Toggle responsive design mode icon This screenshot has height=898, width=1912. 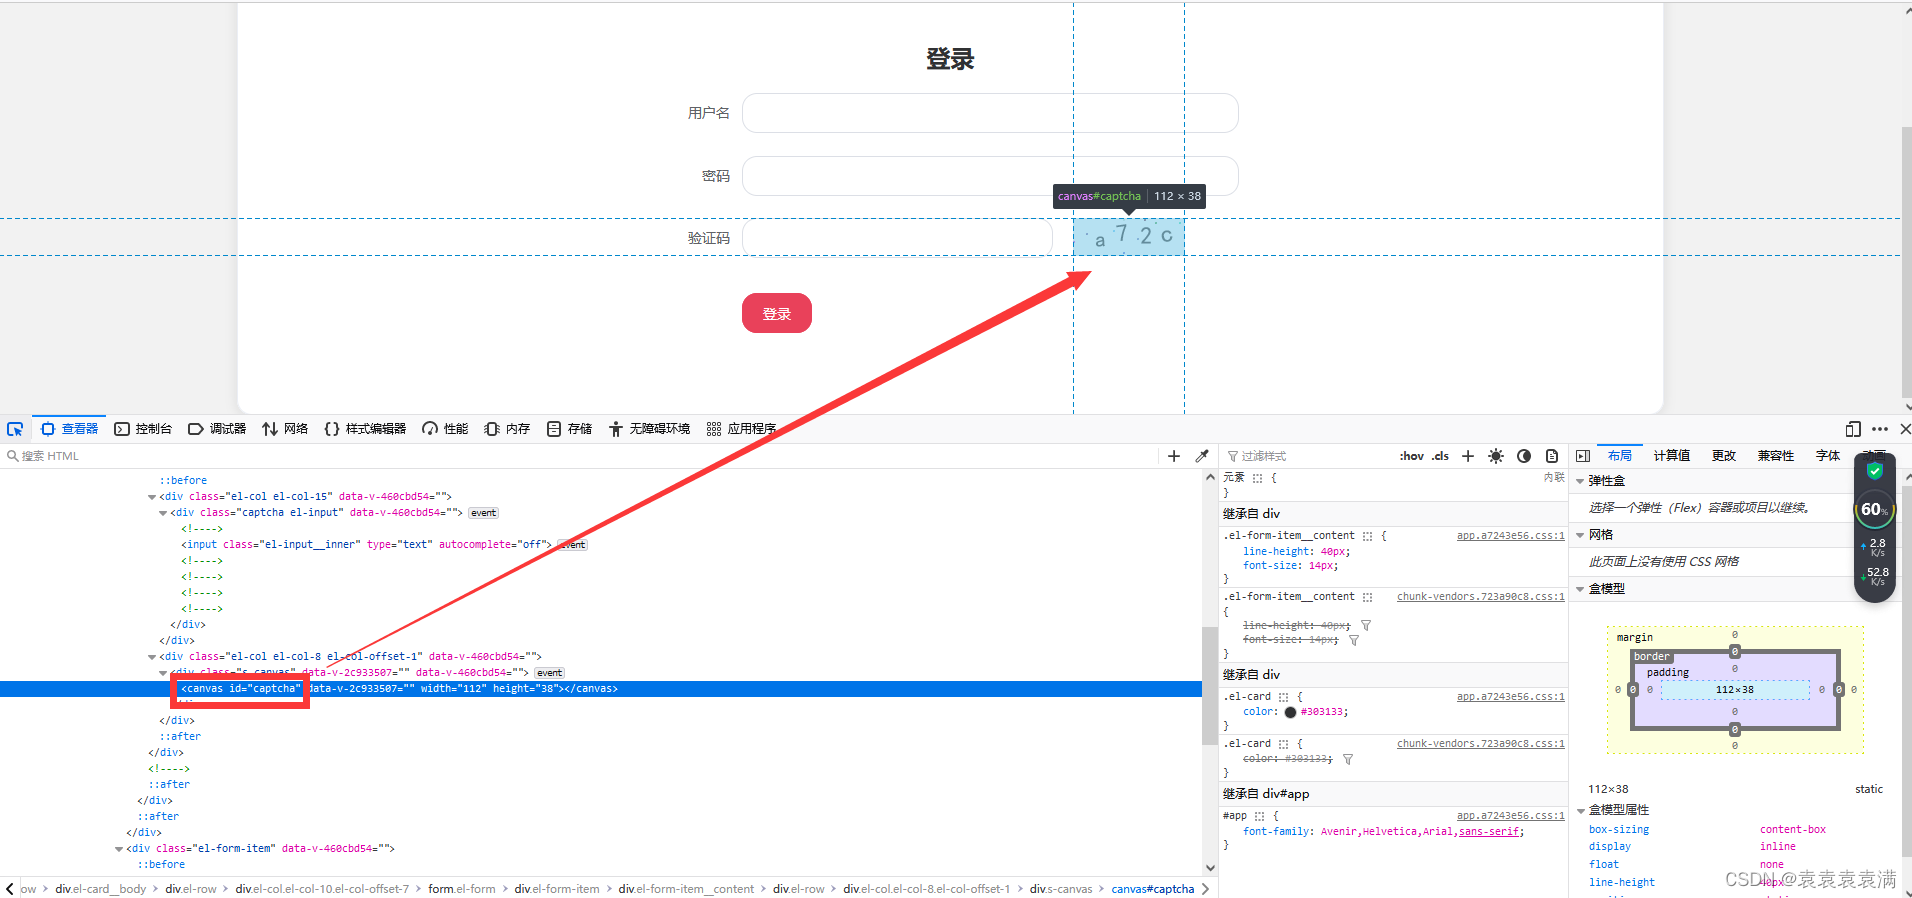pyautogui.click(x=1853, y=429)
